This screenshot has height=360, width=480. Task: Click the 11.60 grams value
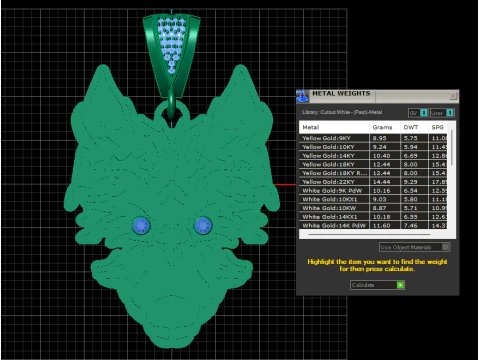point(381,225)
